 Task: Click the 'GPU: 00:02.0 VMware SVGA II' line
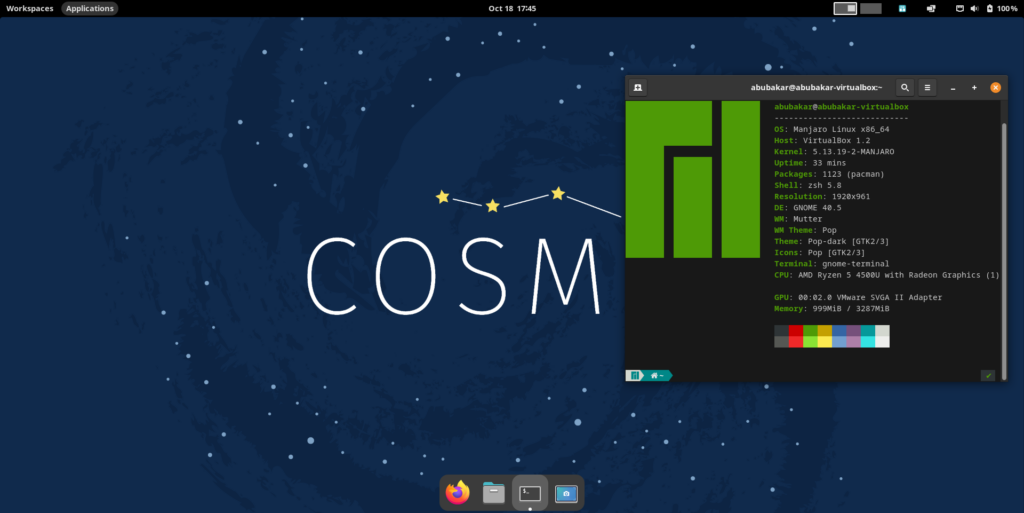point(858,298)
